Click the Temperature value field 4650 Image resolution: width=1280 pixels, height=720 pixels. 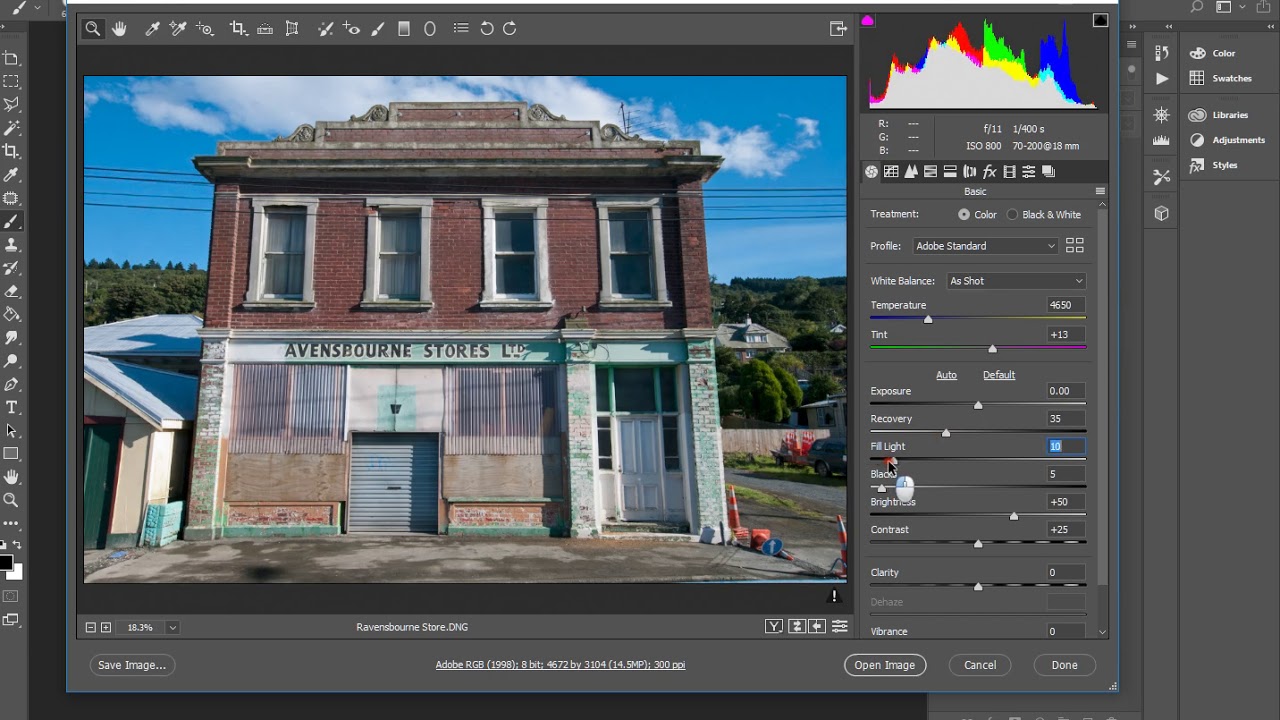pyautogui.click(x=1066, y=305)
